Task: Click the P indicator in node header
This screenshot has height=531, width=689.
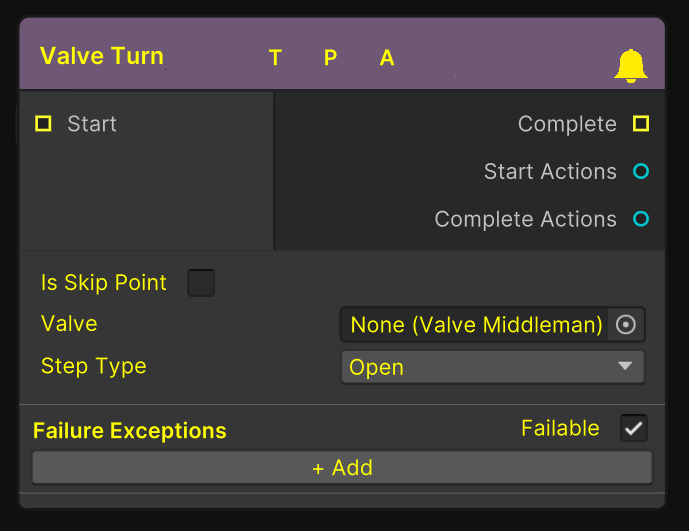Action: pos(331,58)
